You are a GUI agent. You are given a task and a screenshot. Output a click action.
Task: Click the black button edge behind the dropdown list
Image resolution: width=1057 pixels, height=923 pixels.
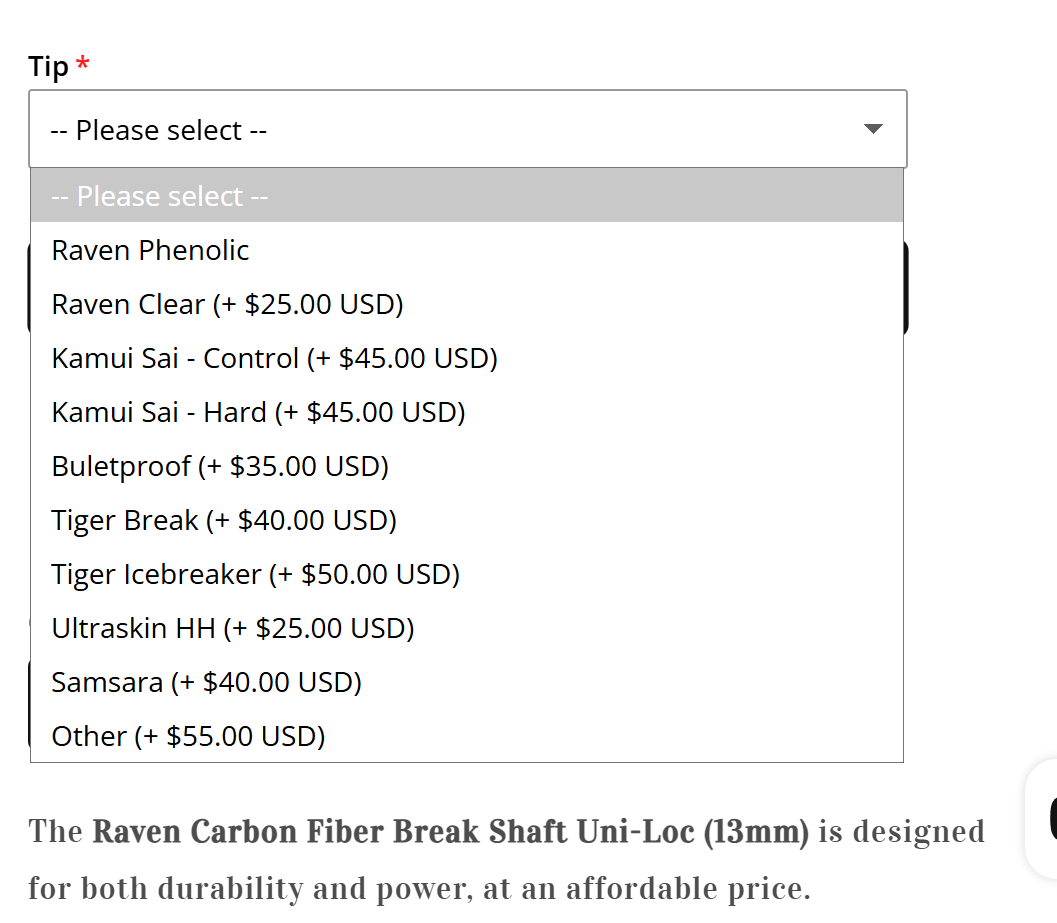point(906,290)
